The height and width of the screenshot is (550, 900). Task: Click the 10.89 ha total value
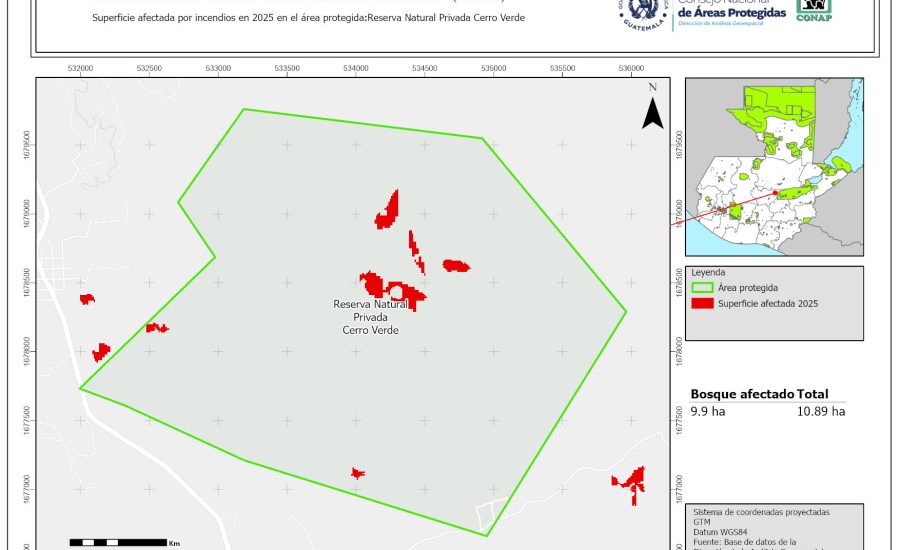pos(820,411)
